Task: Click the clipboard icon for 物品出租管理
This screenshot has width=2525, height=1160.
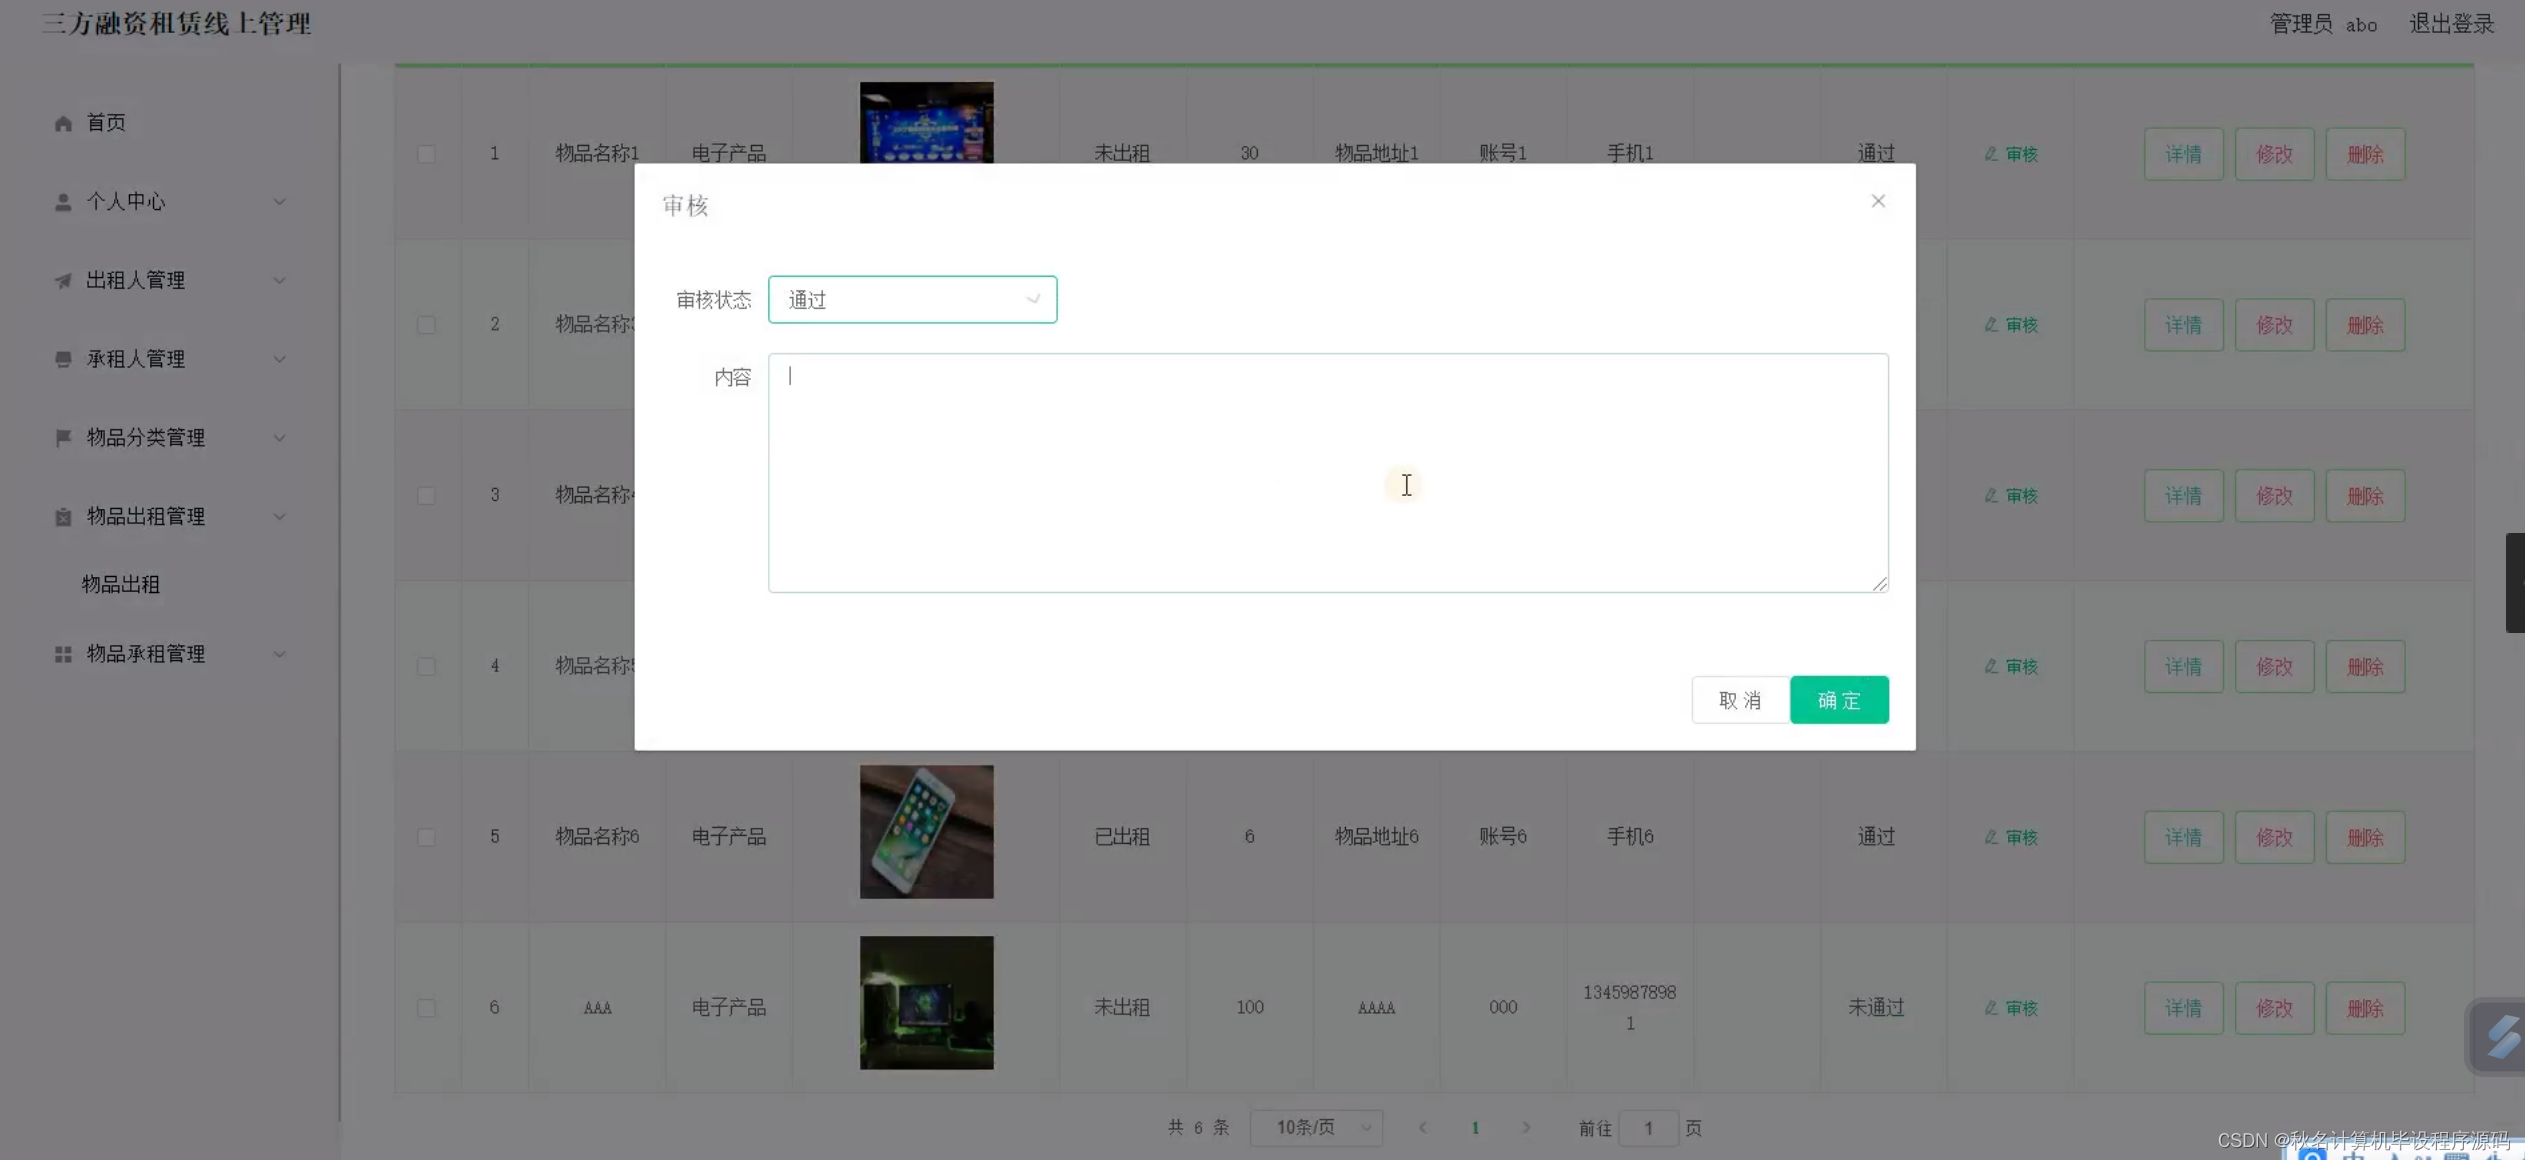Action: pyautogui.click(x=63, y=517)
